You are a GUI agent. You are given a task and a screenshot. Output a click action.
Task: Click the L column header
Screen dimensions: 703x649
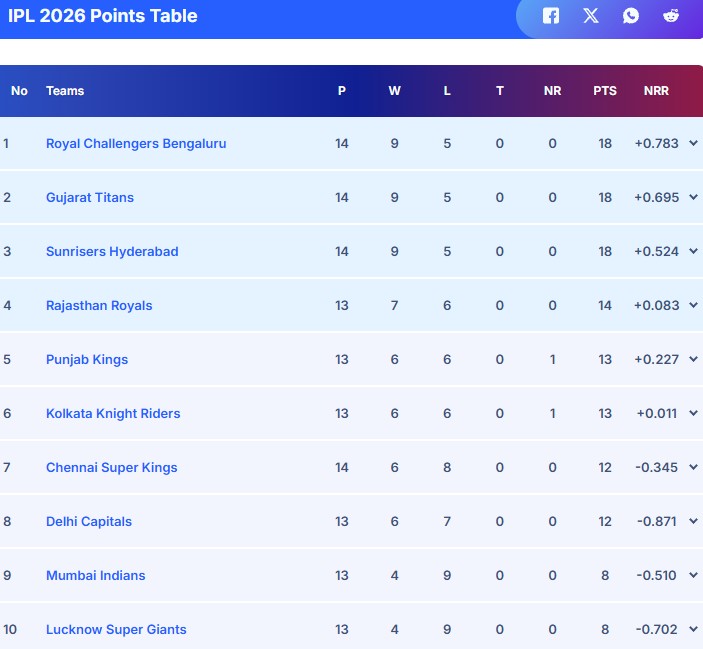click(x=447, y=91)
